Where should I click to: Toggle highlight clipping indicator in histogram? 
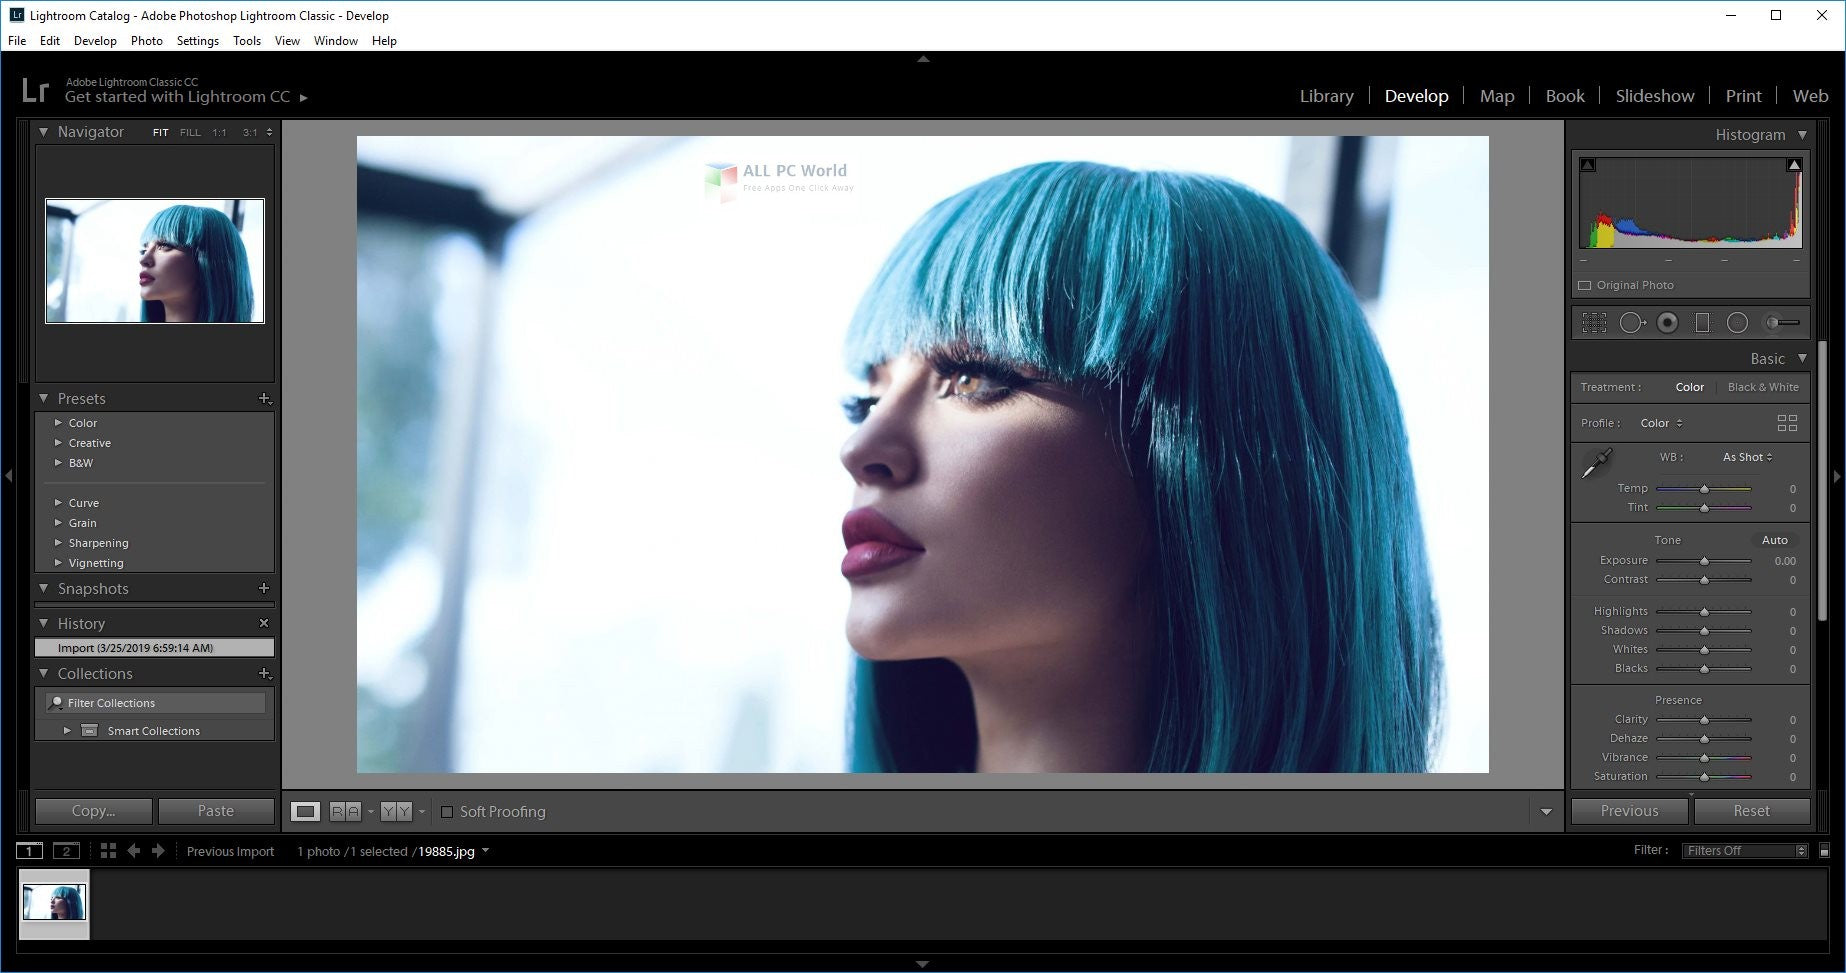1794,165
